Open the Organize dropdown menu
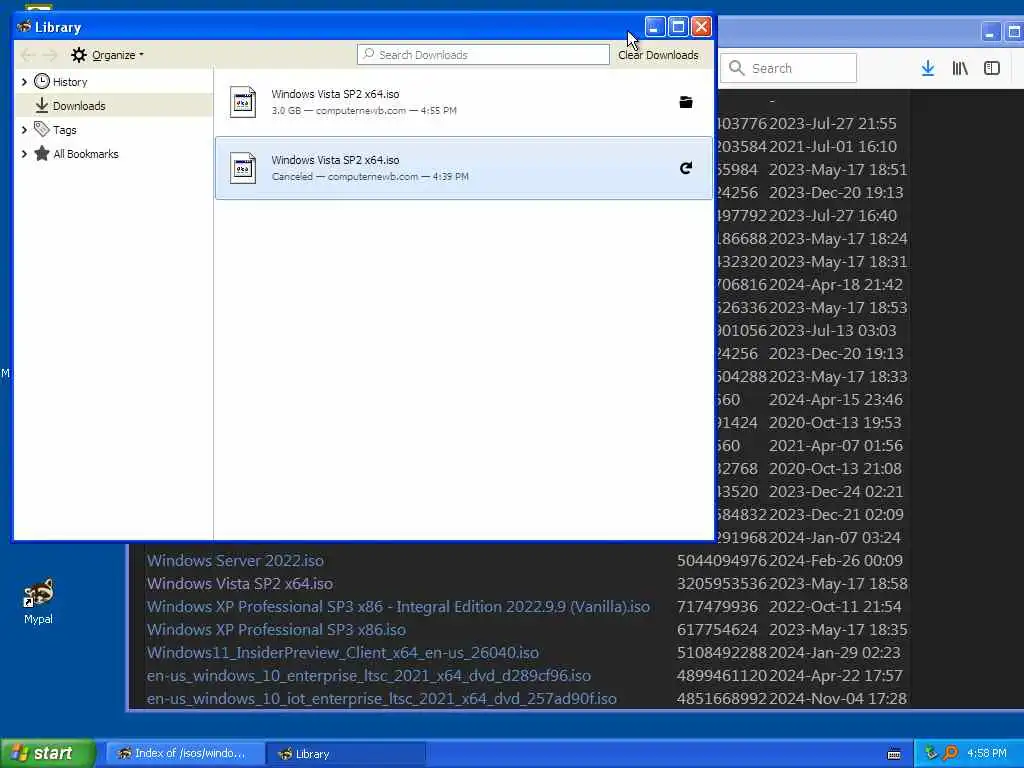 [x=117, y=55]
